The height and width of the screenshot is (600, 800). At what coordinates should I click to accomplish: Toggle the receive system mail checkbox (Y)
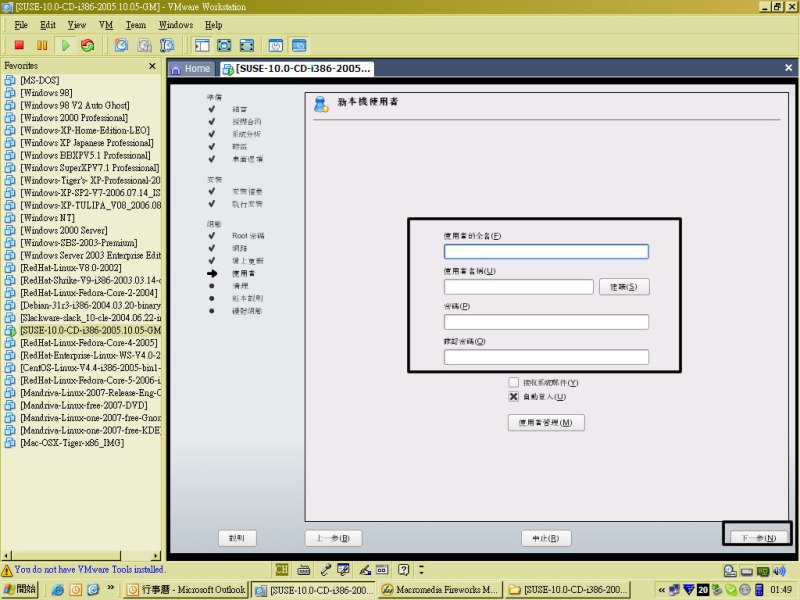click(x=513, y=382)
